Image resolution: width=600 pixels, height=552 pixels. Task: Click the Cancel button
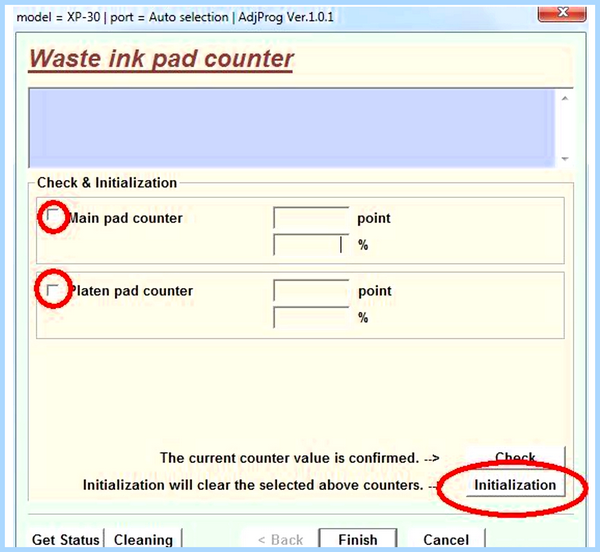(446, 539)
